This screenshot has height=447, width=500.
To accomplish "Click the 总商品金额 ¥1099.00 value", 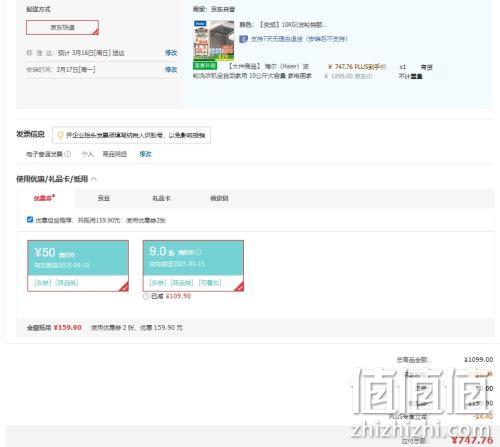I will click(478, 360).
